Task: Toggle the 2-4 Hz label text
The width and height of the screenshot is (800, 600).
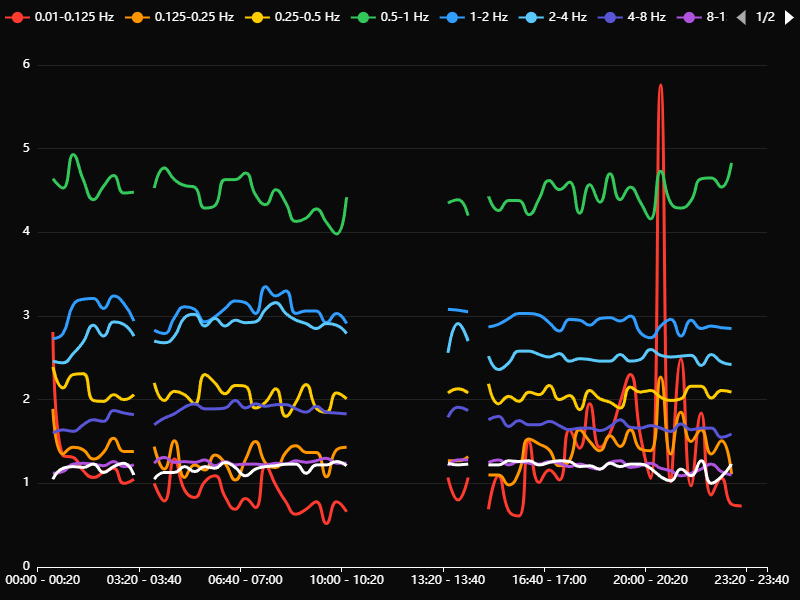Action: coord(567,18)
